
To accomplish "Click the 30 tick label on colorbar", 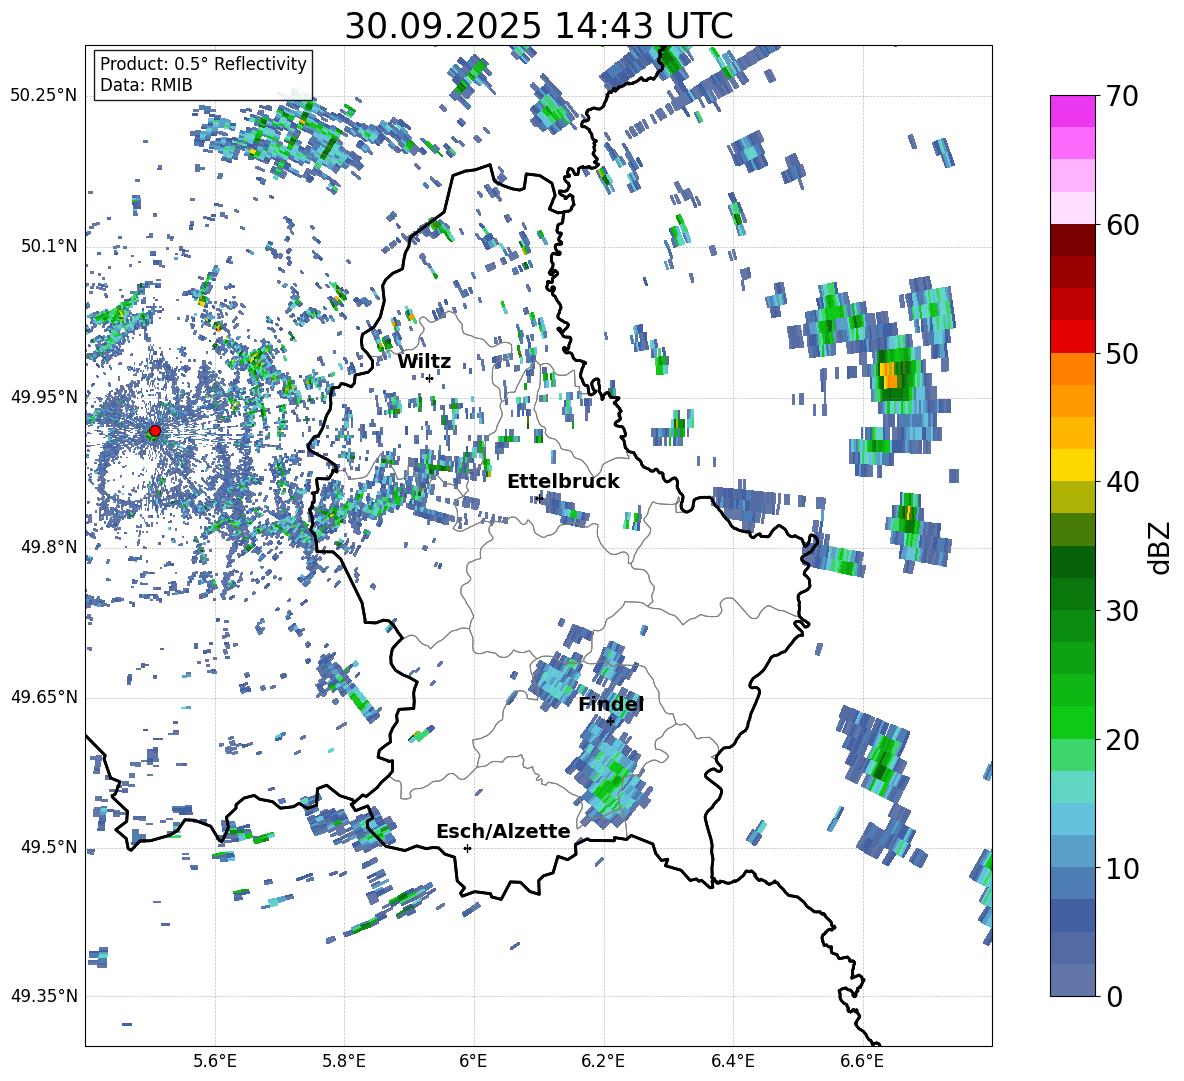I will (x=1122, y=611).
